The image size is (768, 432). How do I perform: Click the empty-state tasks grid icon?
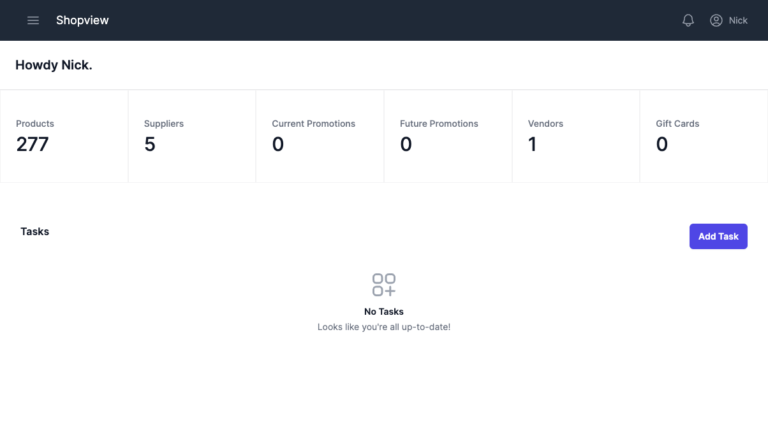pos(384,284)
